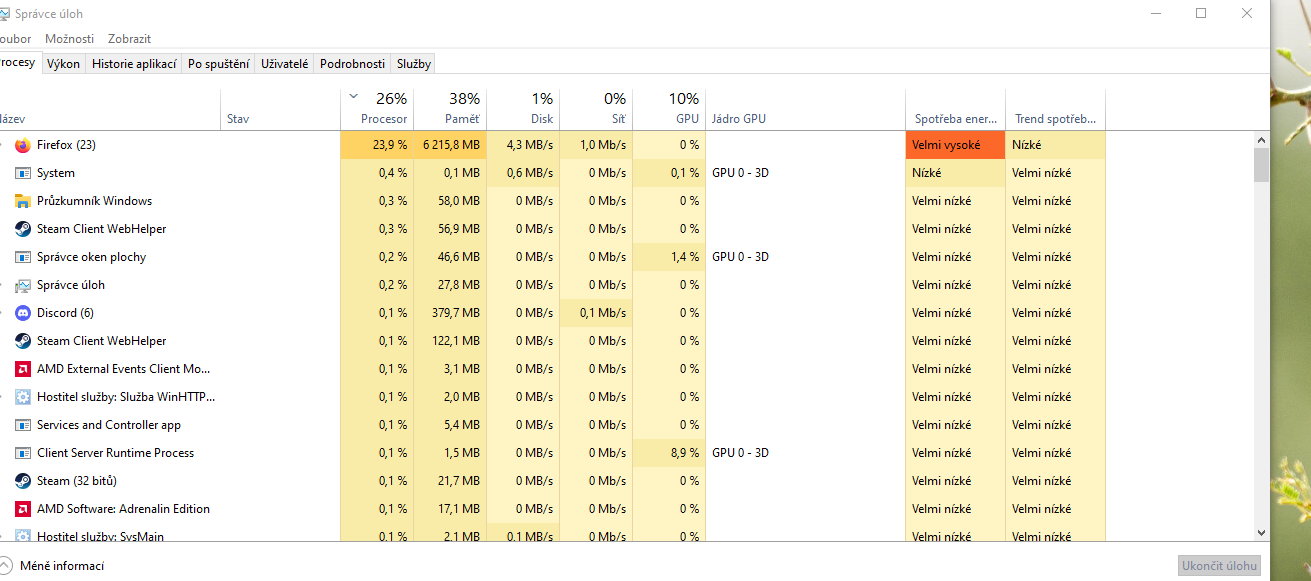The width and height of the screenshot is (1311, 581).
Task: Click the scroll down arrow of process list
Action: tap(1261, 533)
